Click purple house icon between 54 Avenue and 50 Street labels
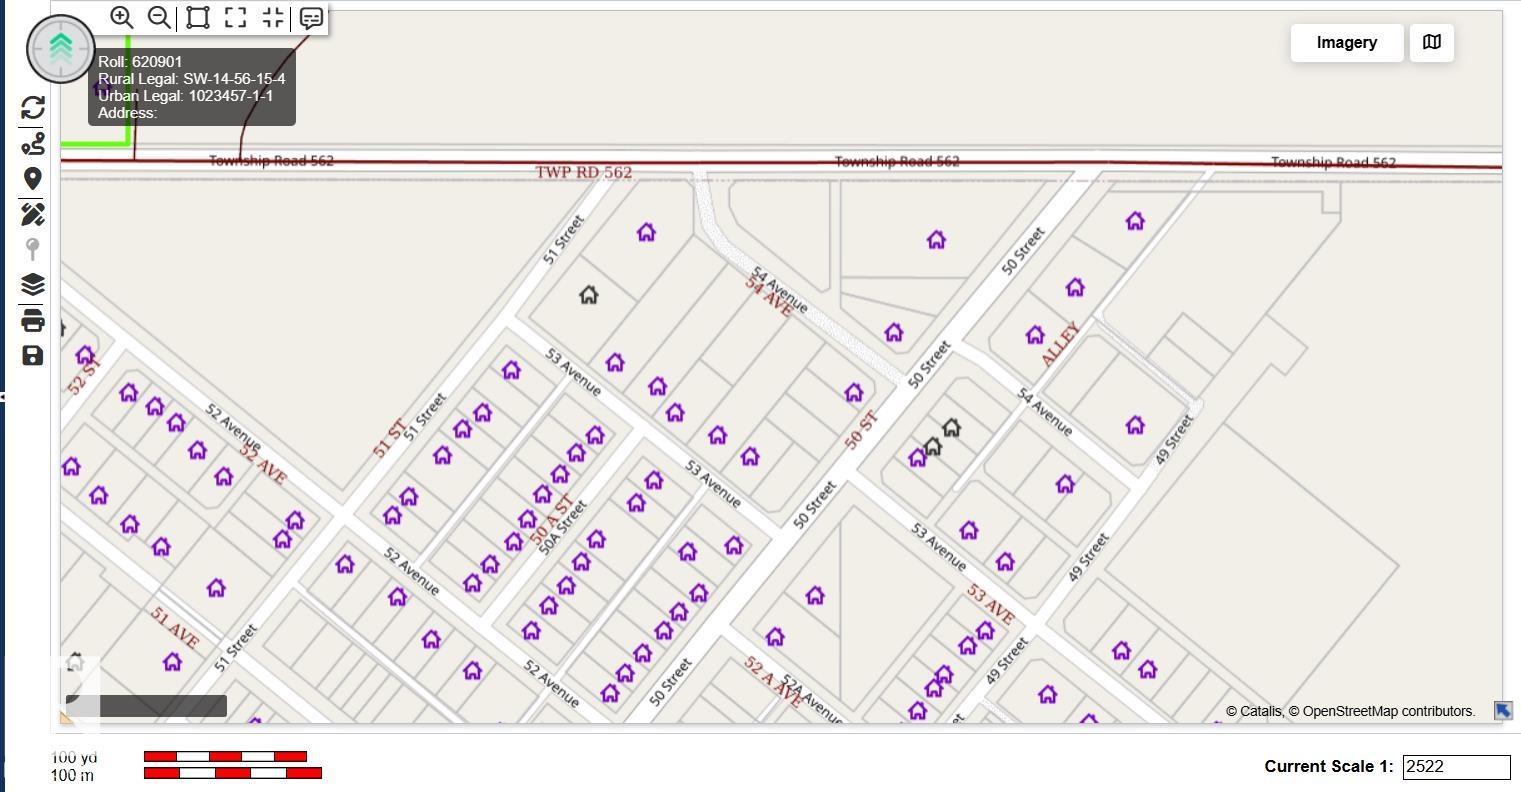This screenshot has height=792, width=1521. coord(894,333)
